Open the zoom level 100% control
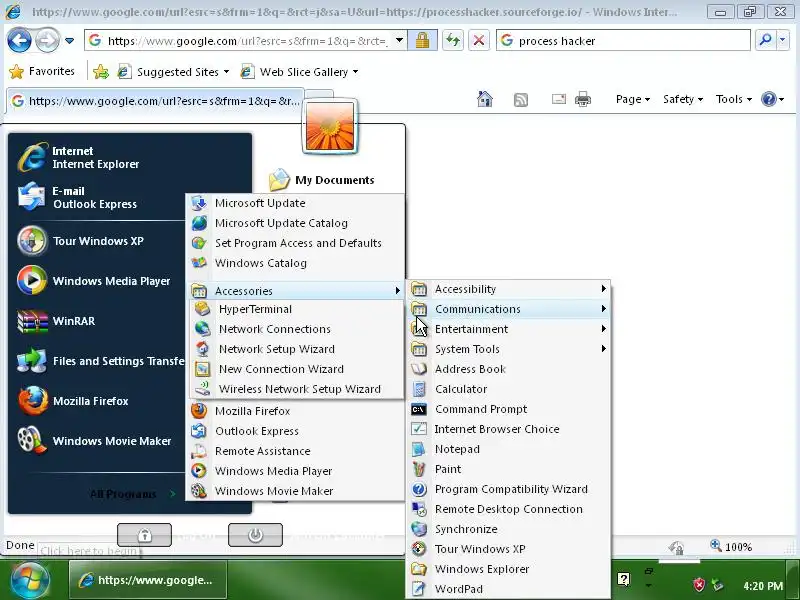This screenshot has height=600, width=800. tap(732, 547)
